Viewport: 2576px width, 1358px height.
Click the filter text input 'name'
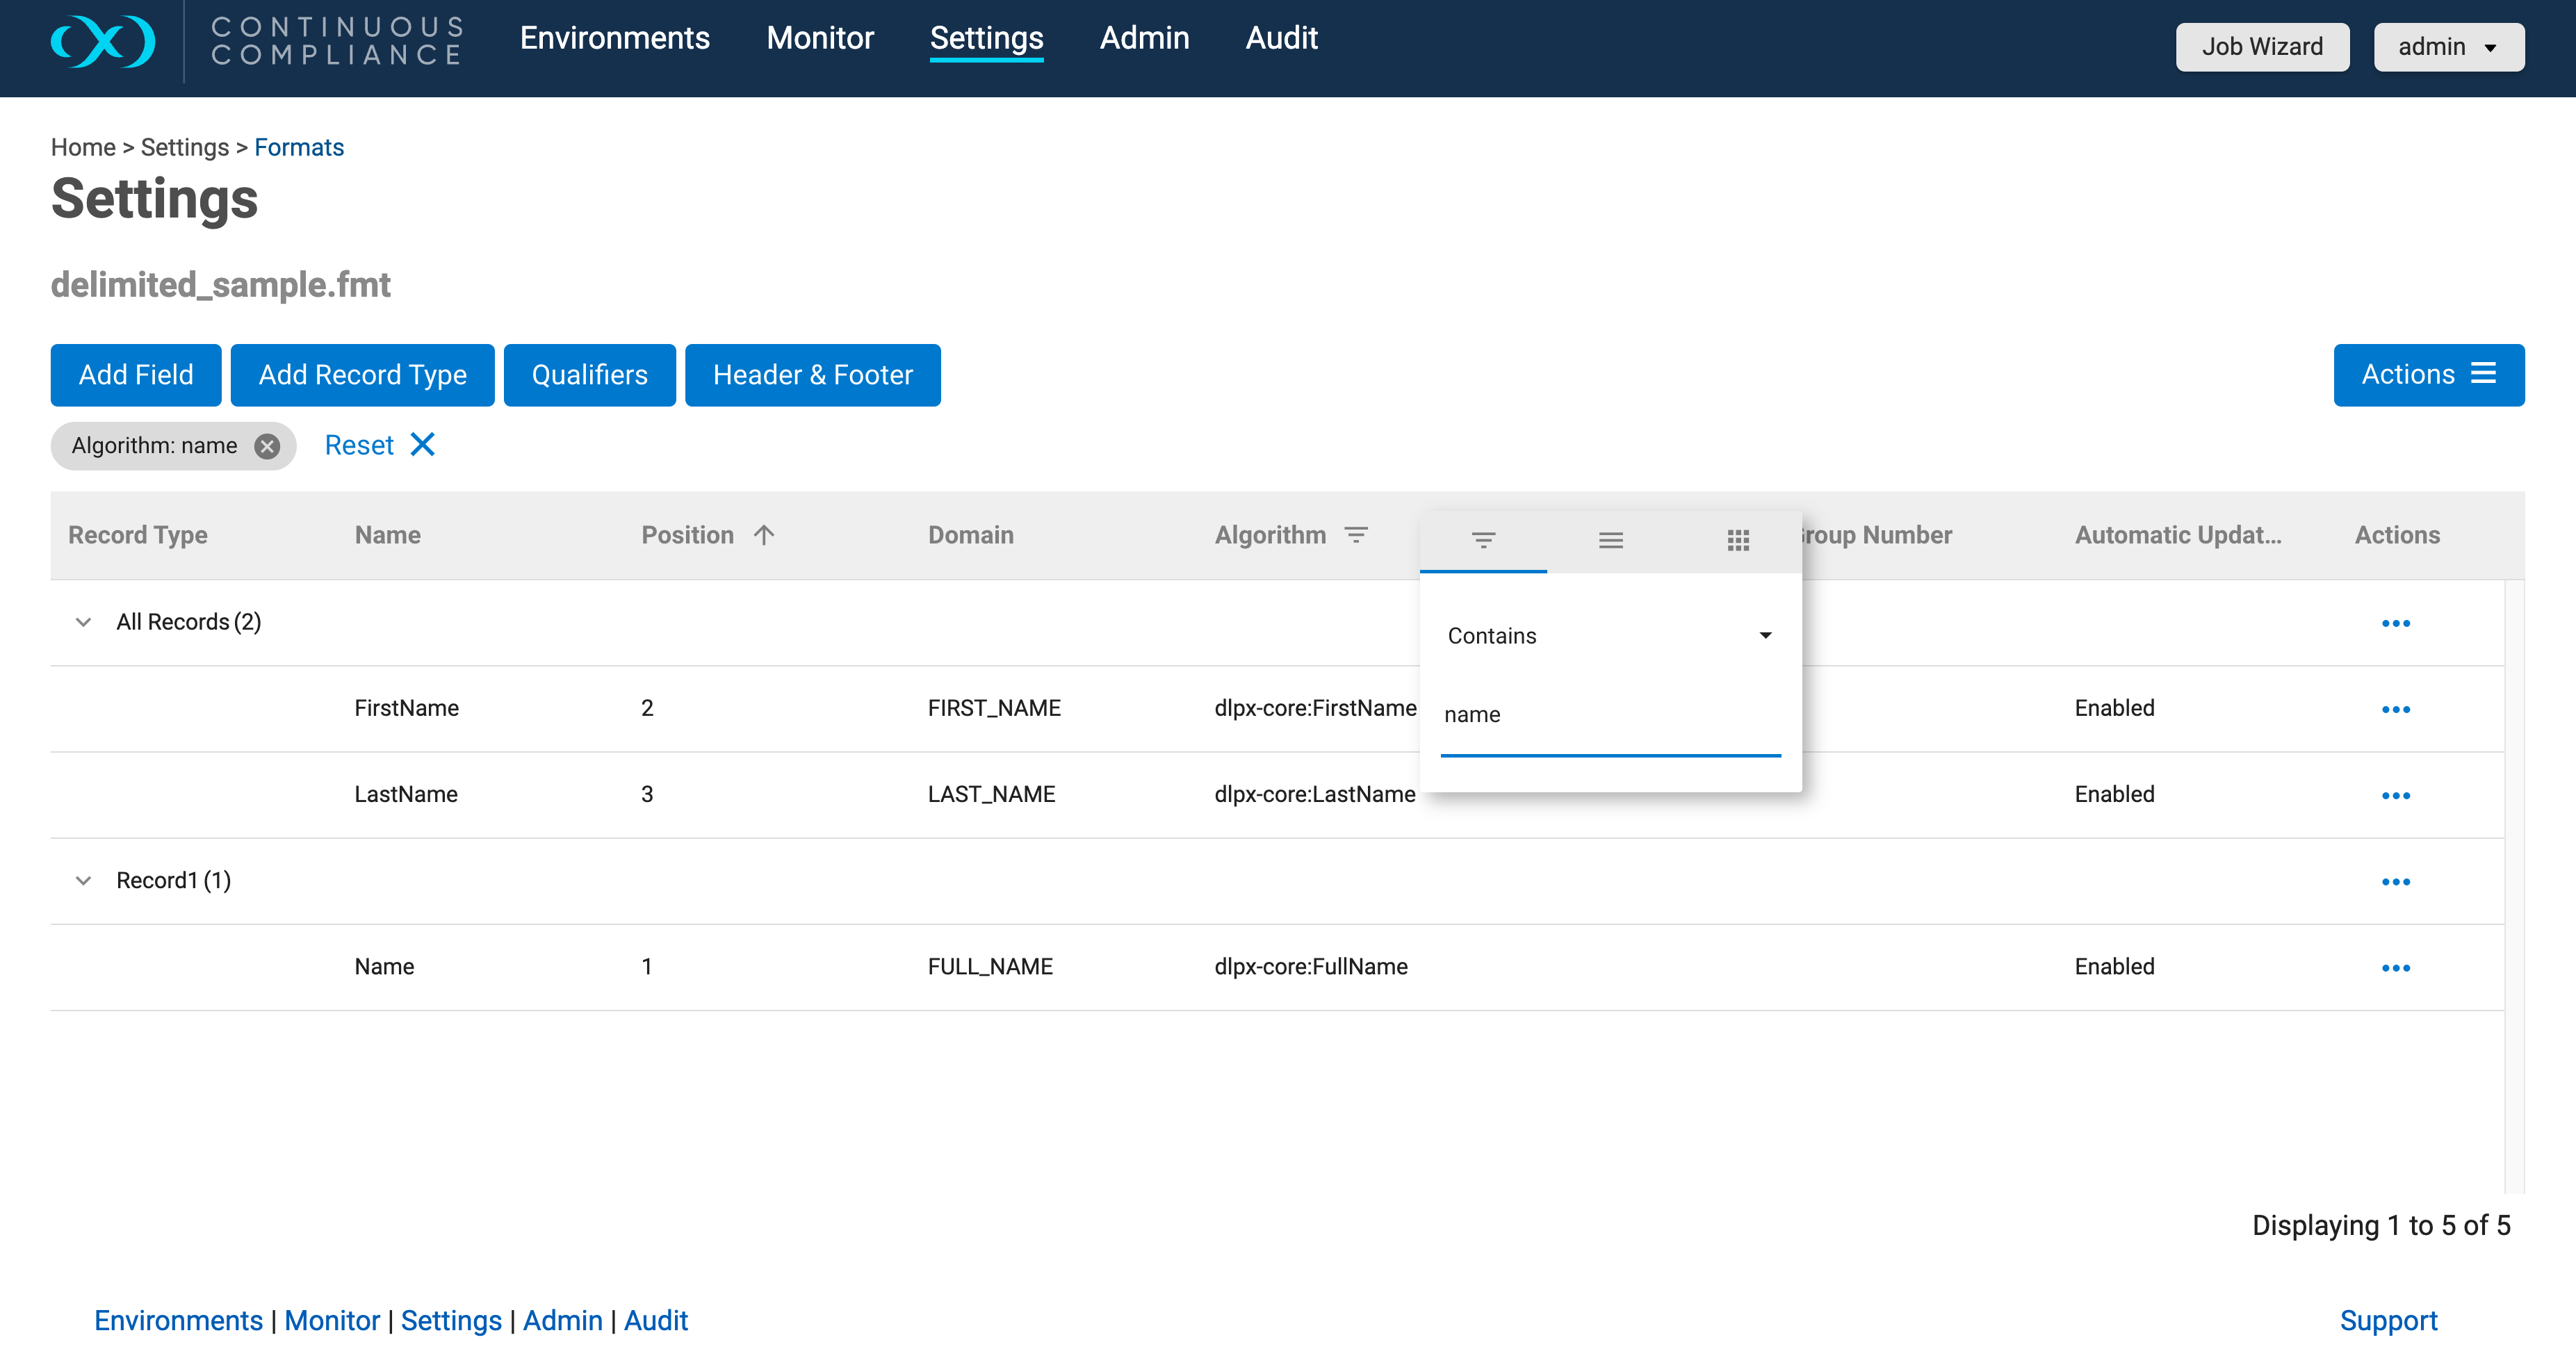pyautogui.click(x=1611, y=715)
